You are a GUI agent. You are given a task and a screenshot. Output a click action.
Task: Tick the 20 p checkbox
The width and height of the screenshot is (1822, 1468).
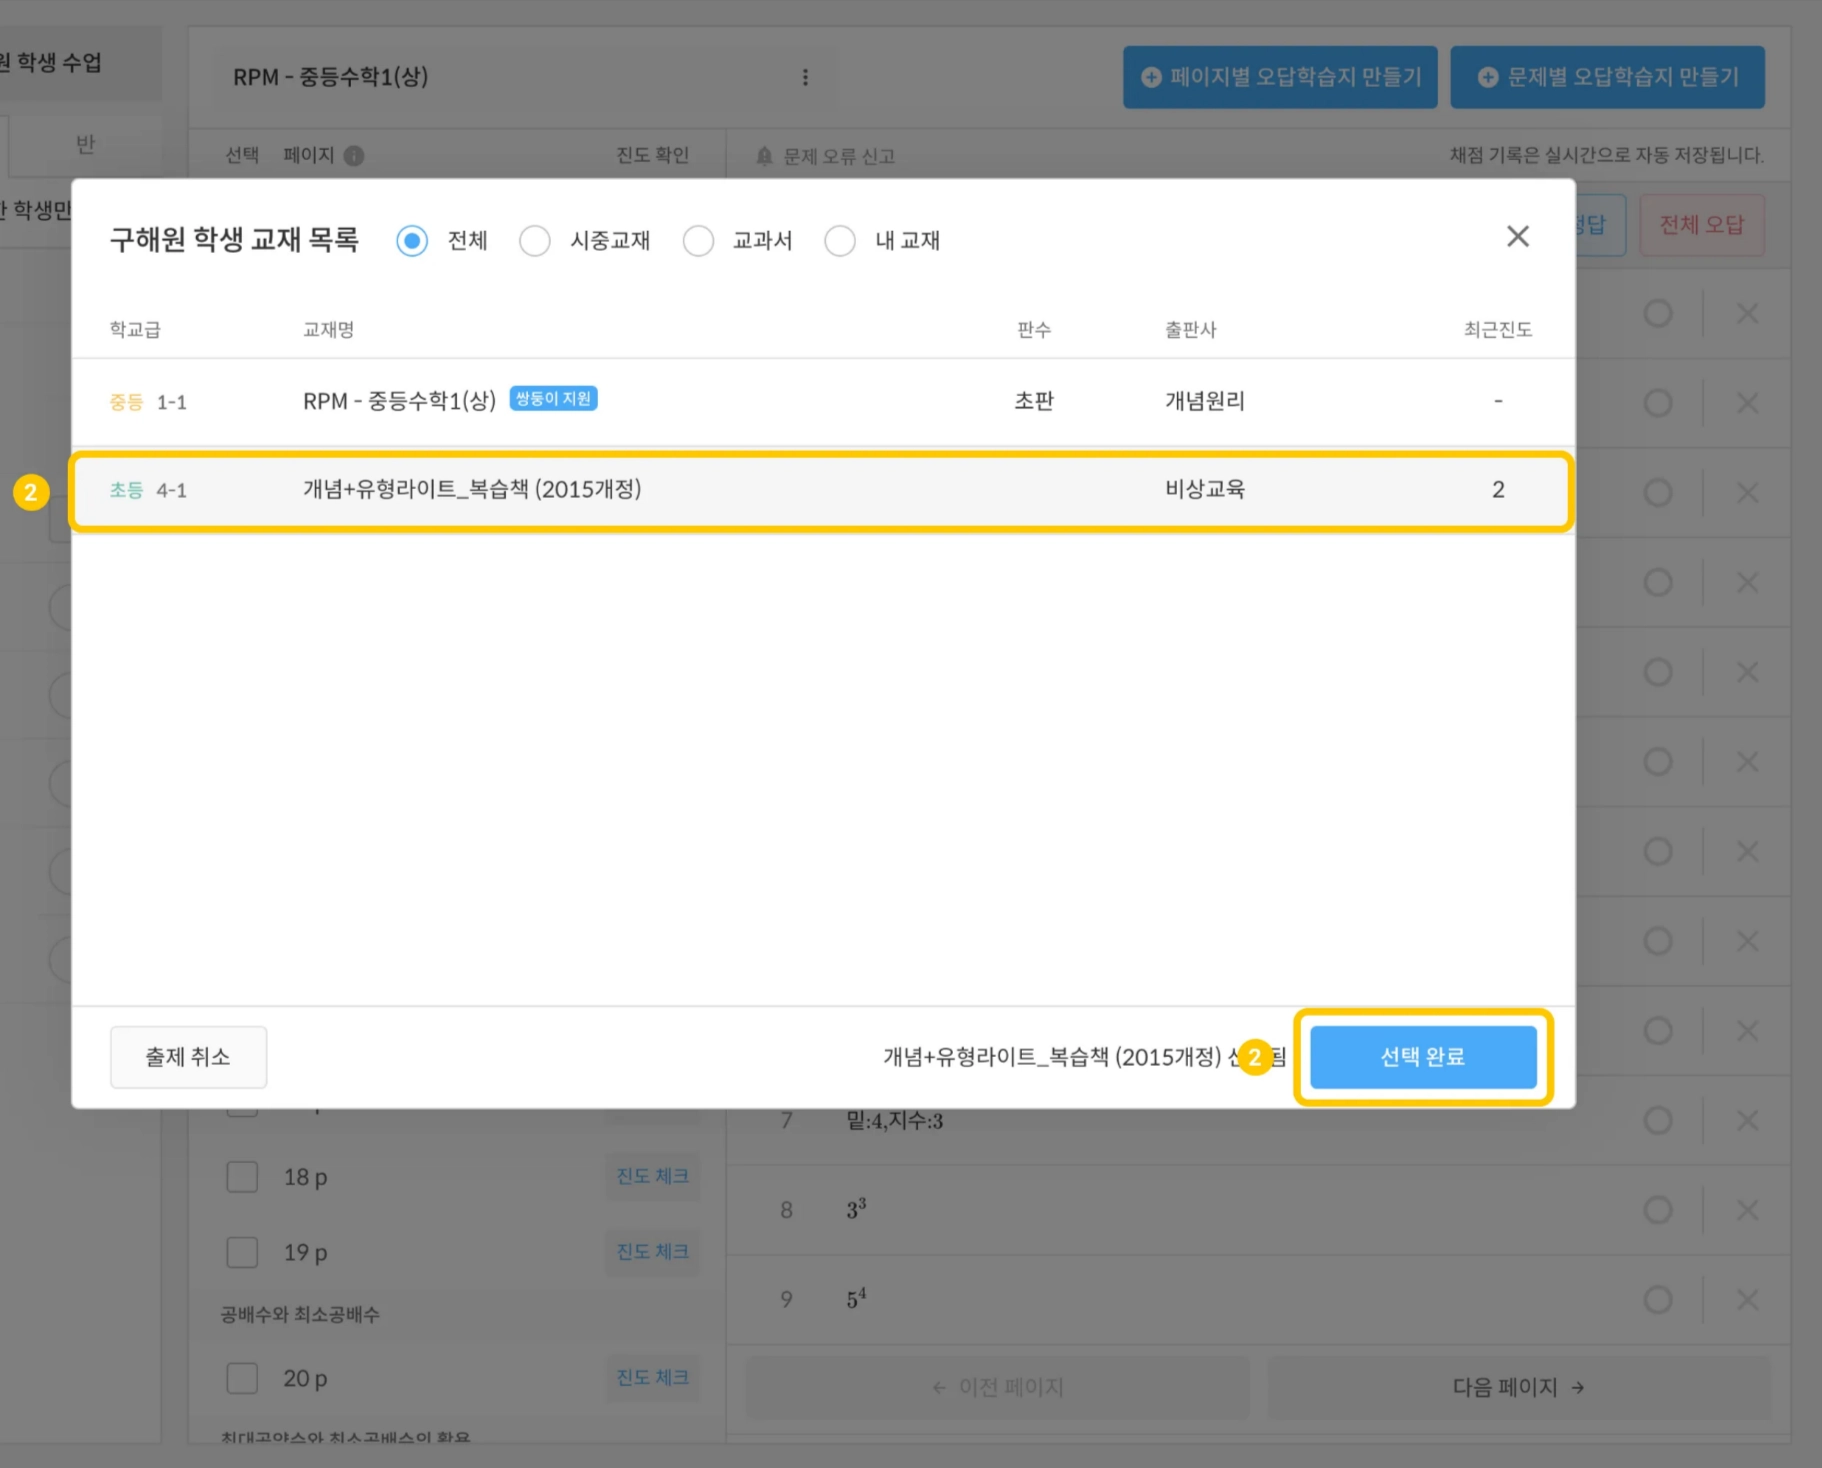(242, 1378)
